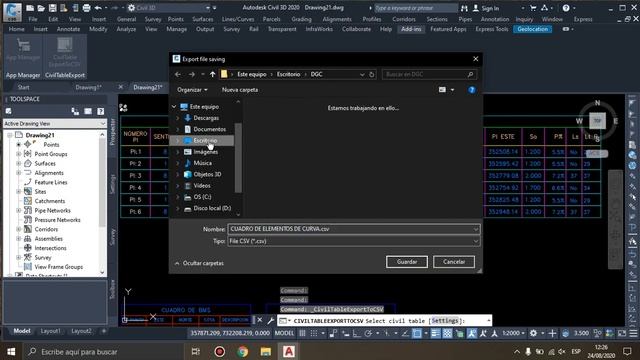
Task: Toggle snap mode in status bar
Action: tap(313, 333)
